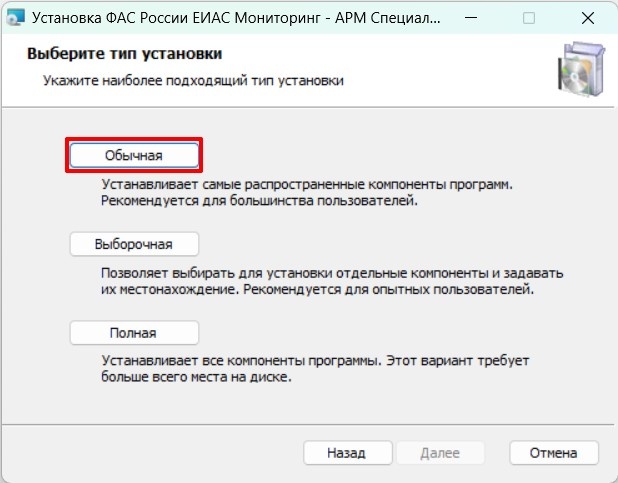
Task: Click the setup disc box icon in the header
Action: pos(582,69)
